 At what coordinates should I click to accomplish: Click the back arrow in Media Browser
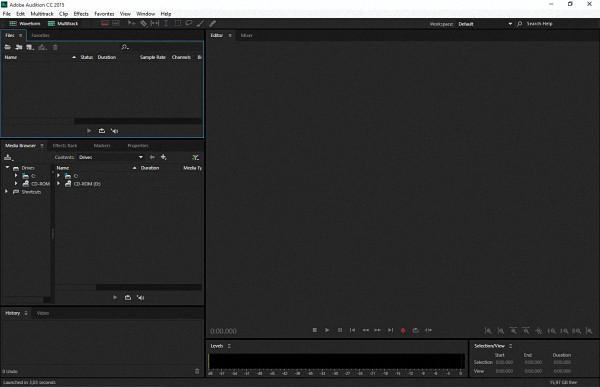pyautogui.click(x=152, y=157)
